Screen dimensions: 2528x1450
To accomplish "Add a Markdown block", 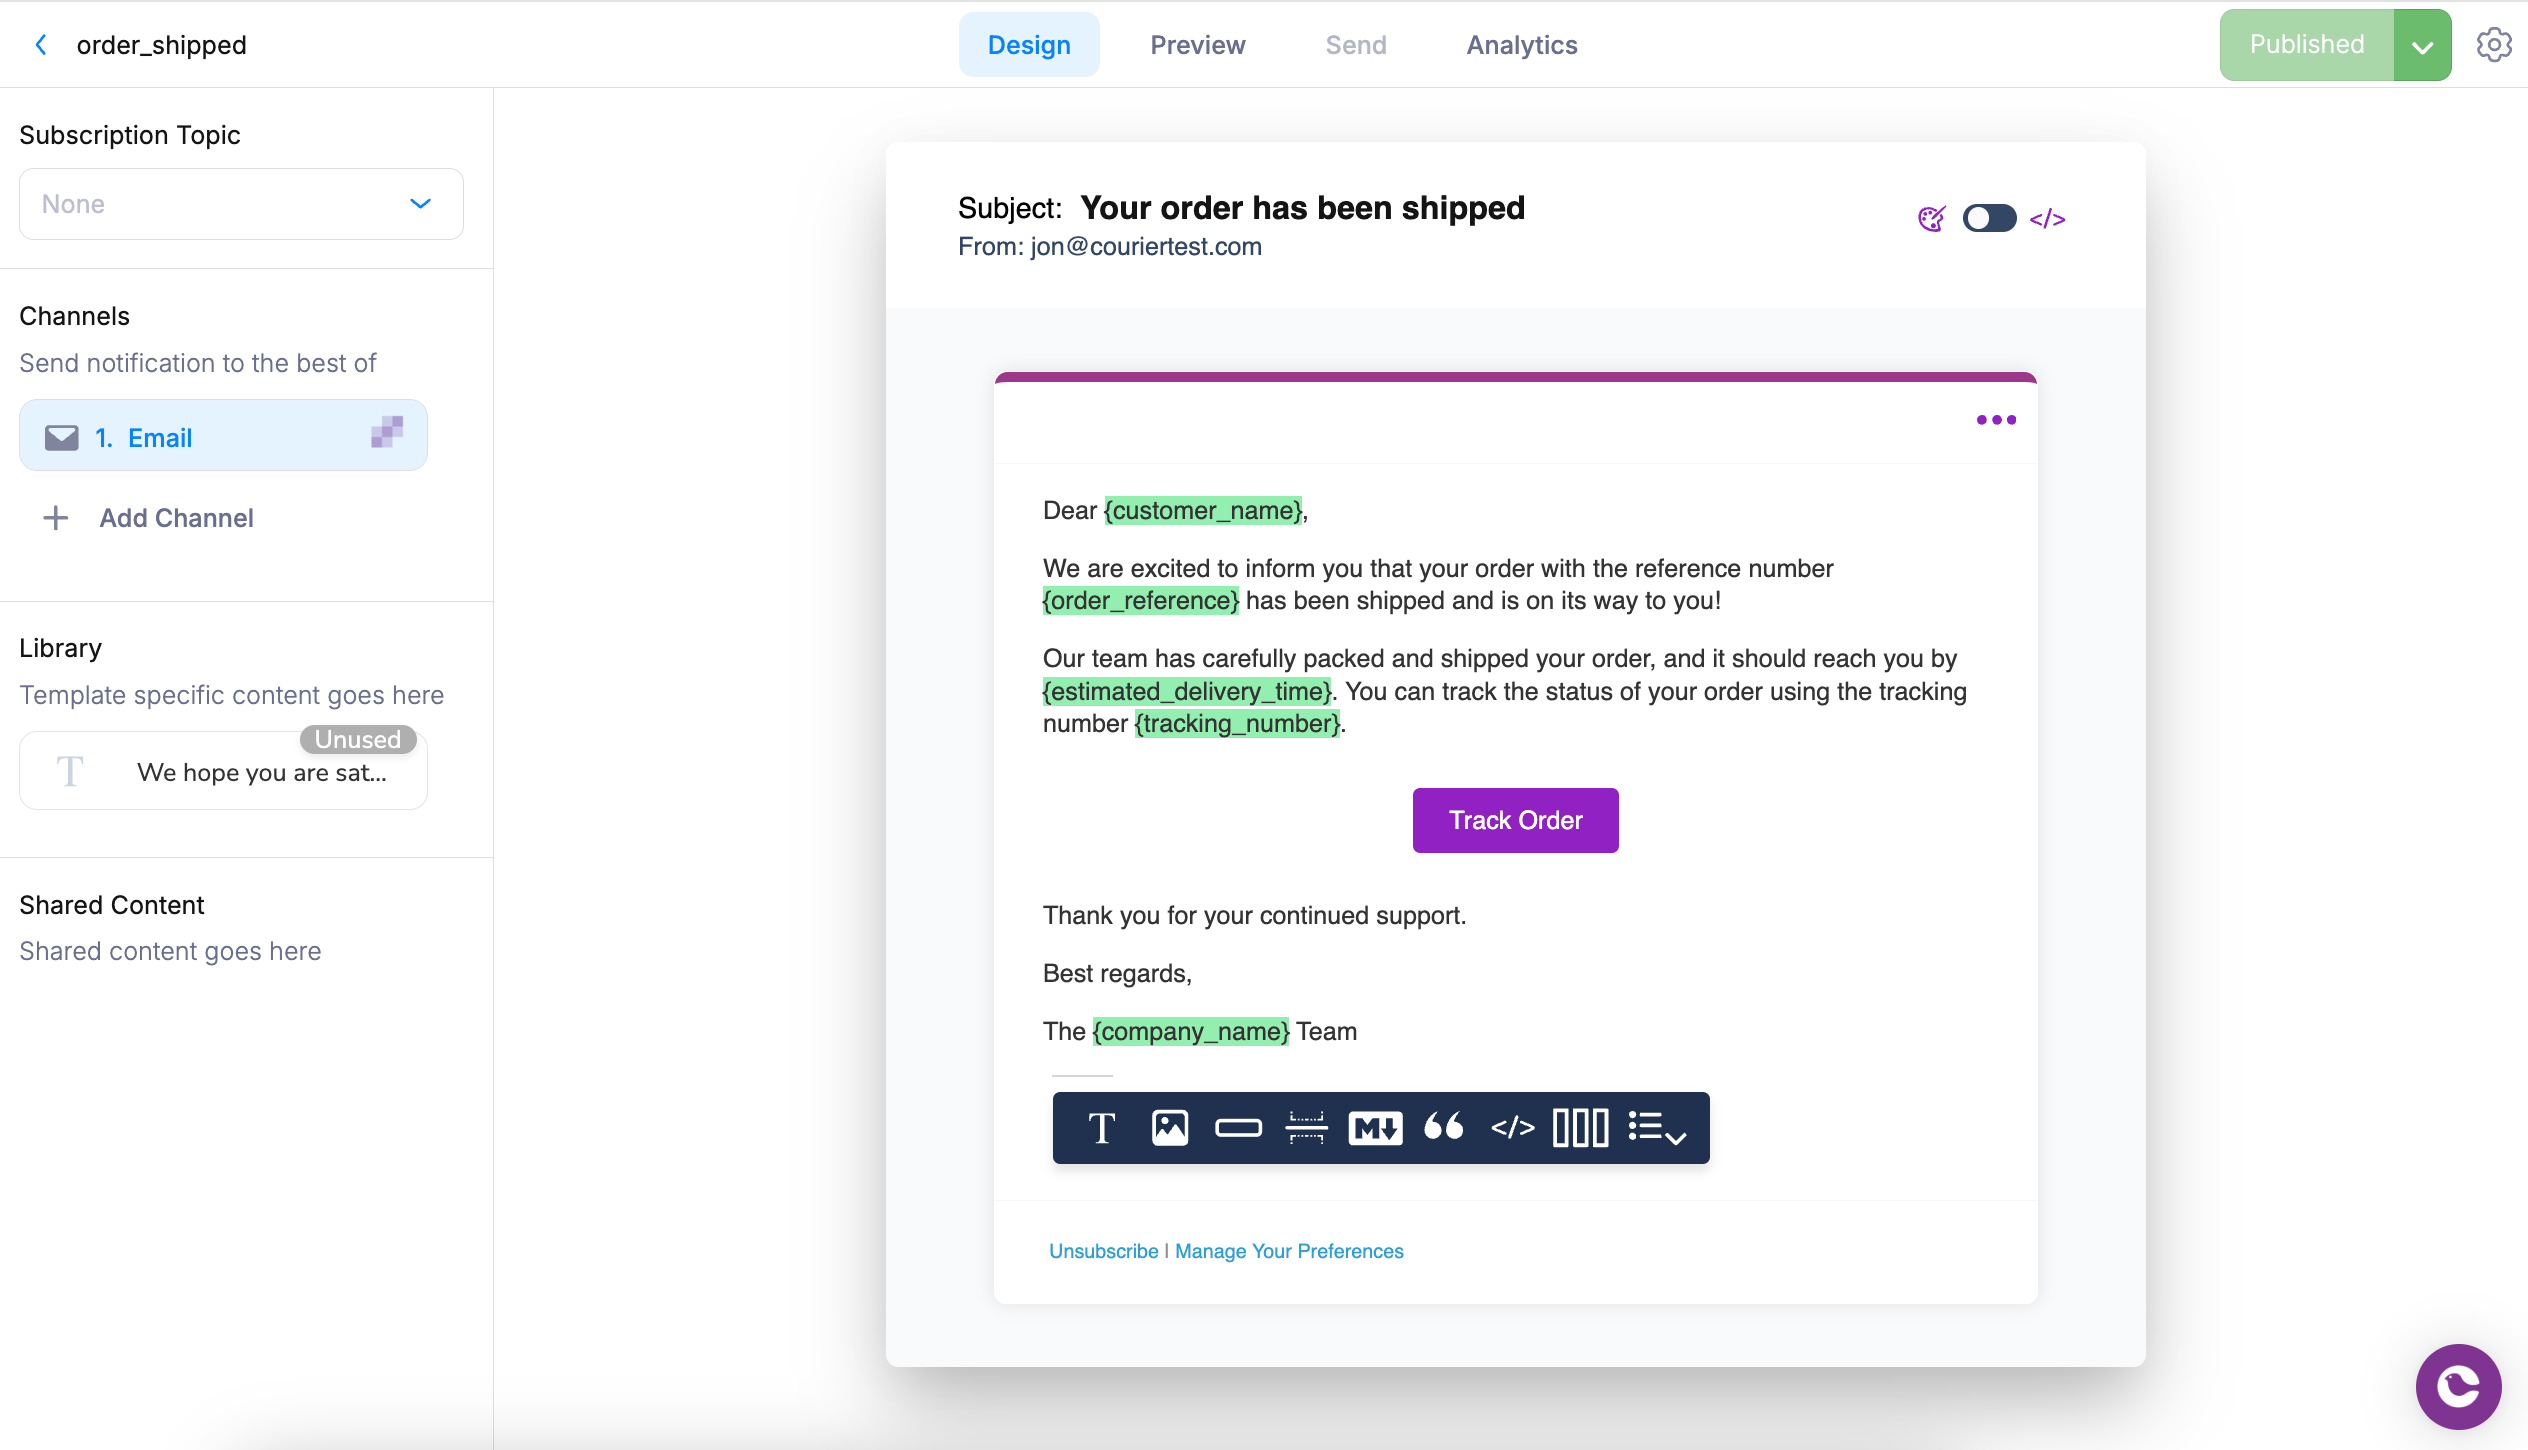I will [1374, 1128].
